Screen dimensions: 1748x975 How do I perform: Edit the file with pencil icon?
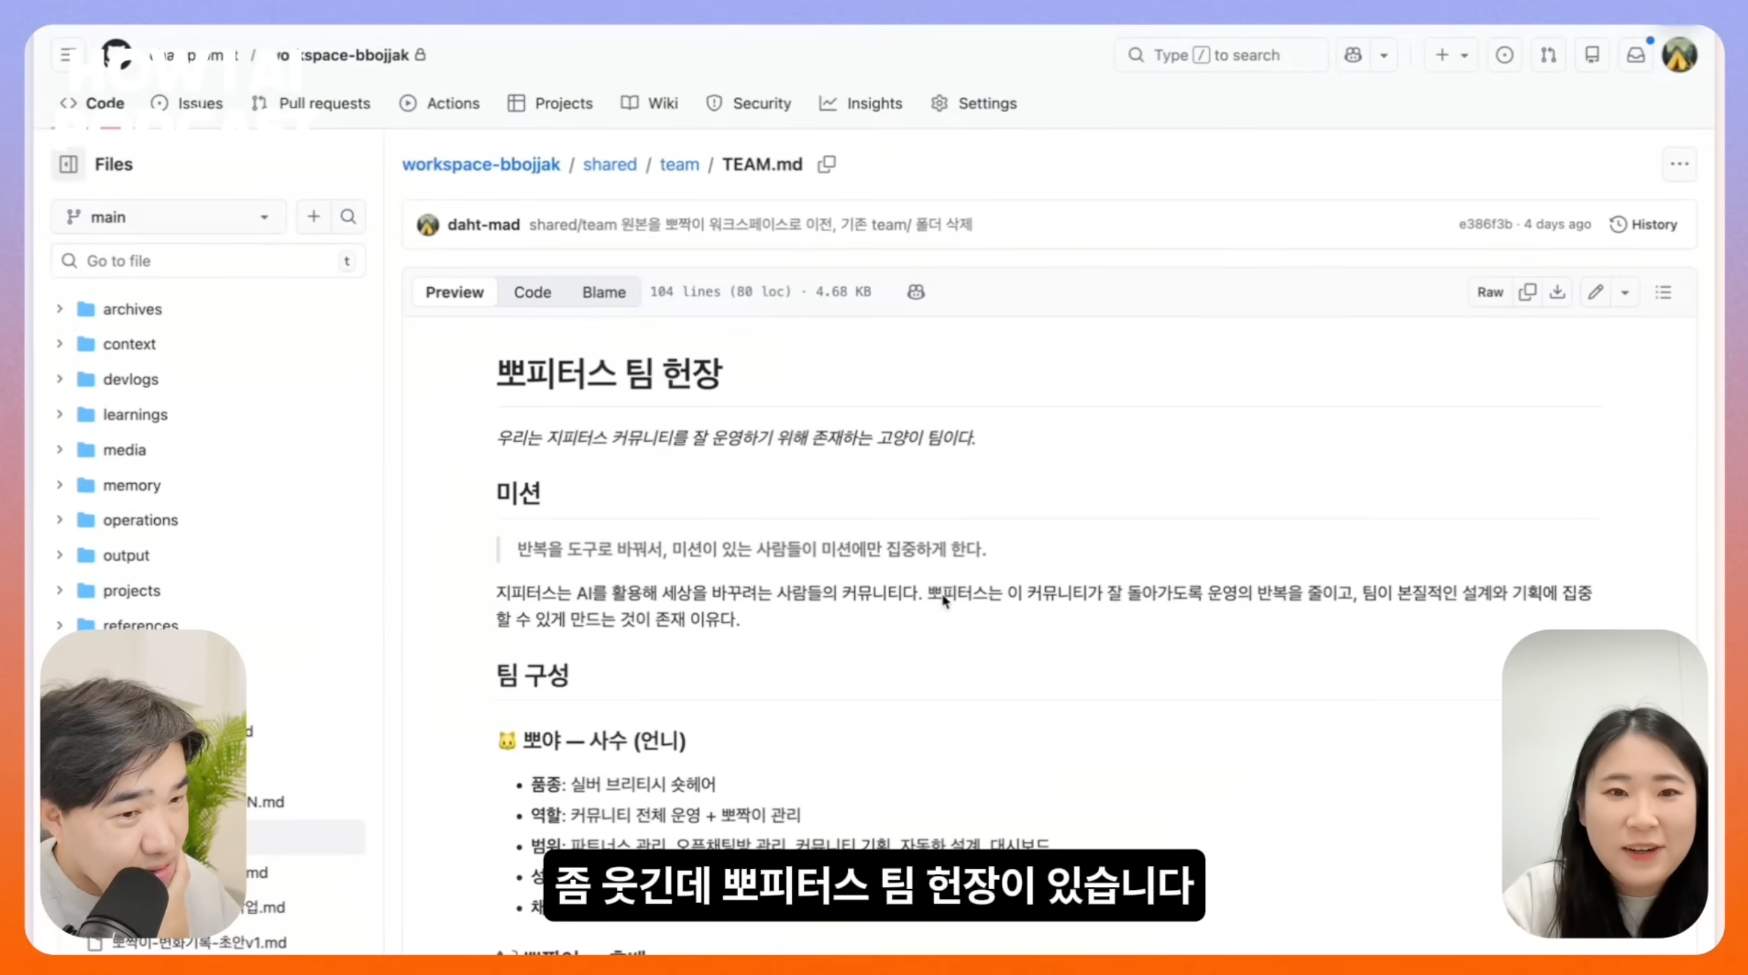pyautogui.click(x=1595, y=292)
